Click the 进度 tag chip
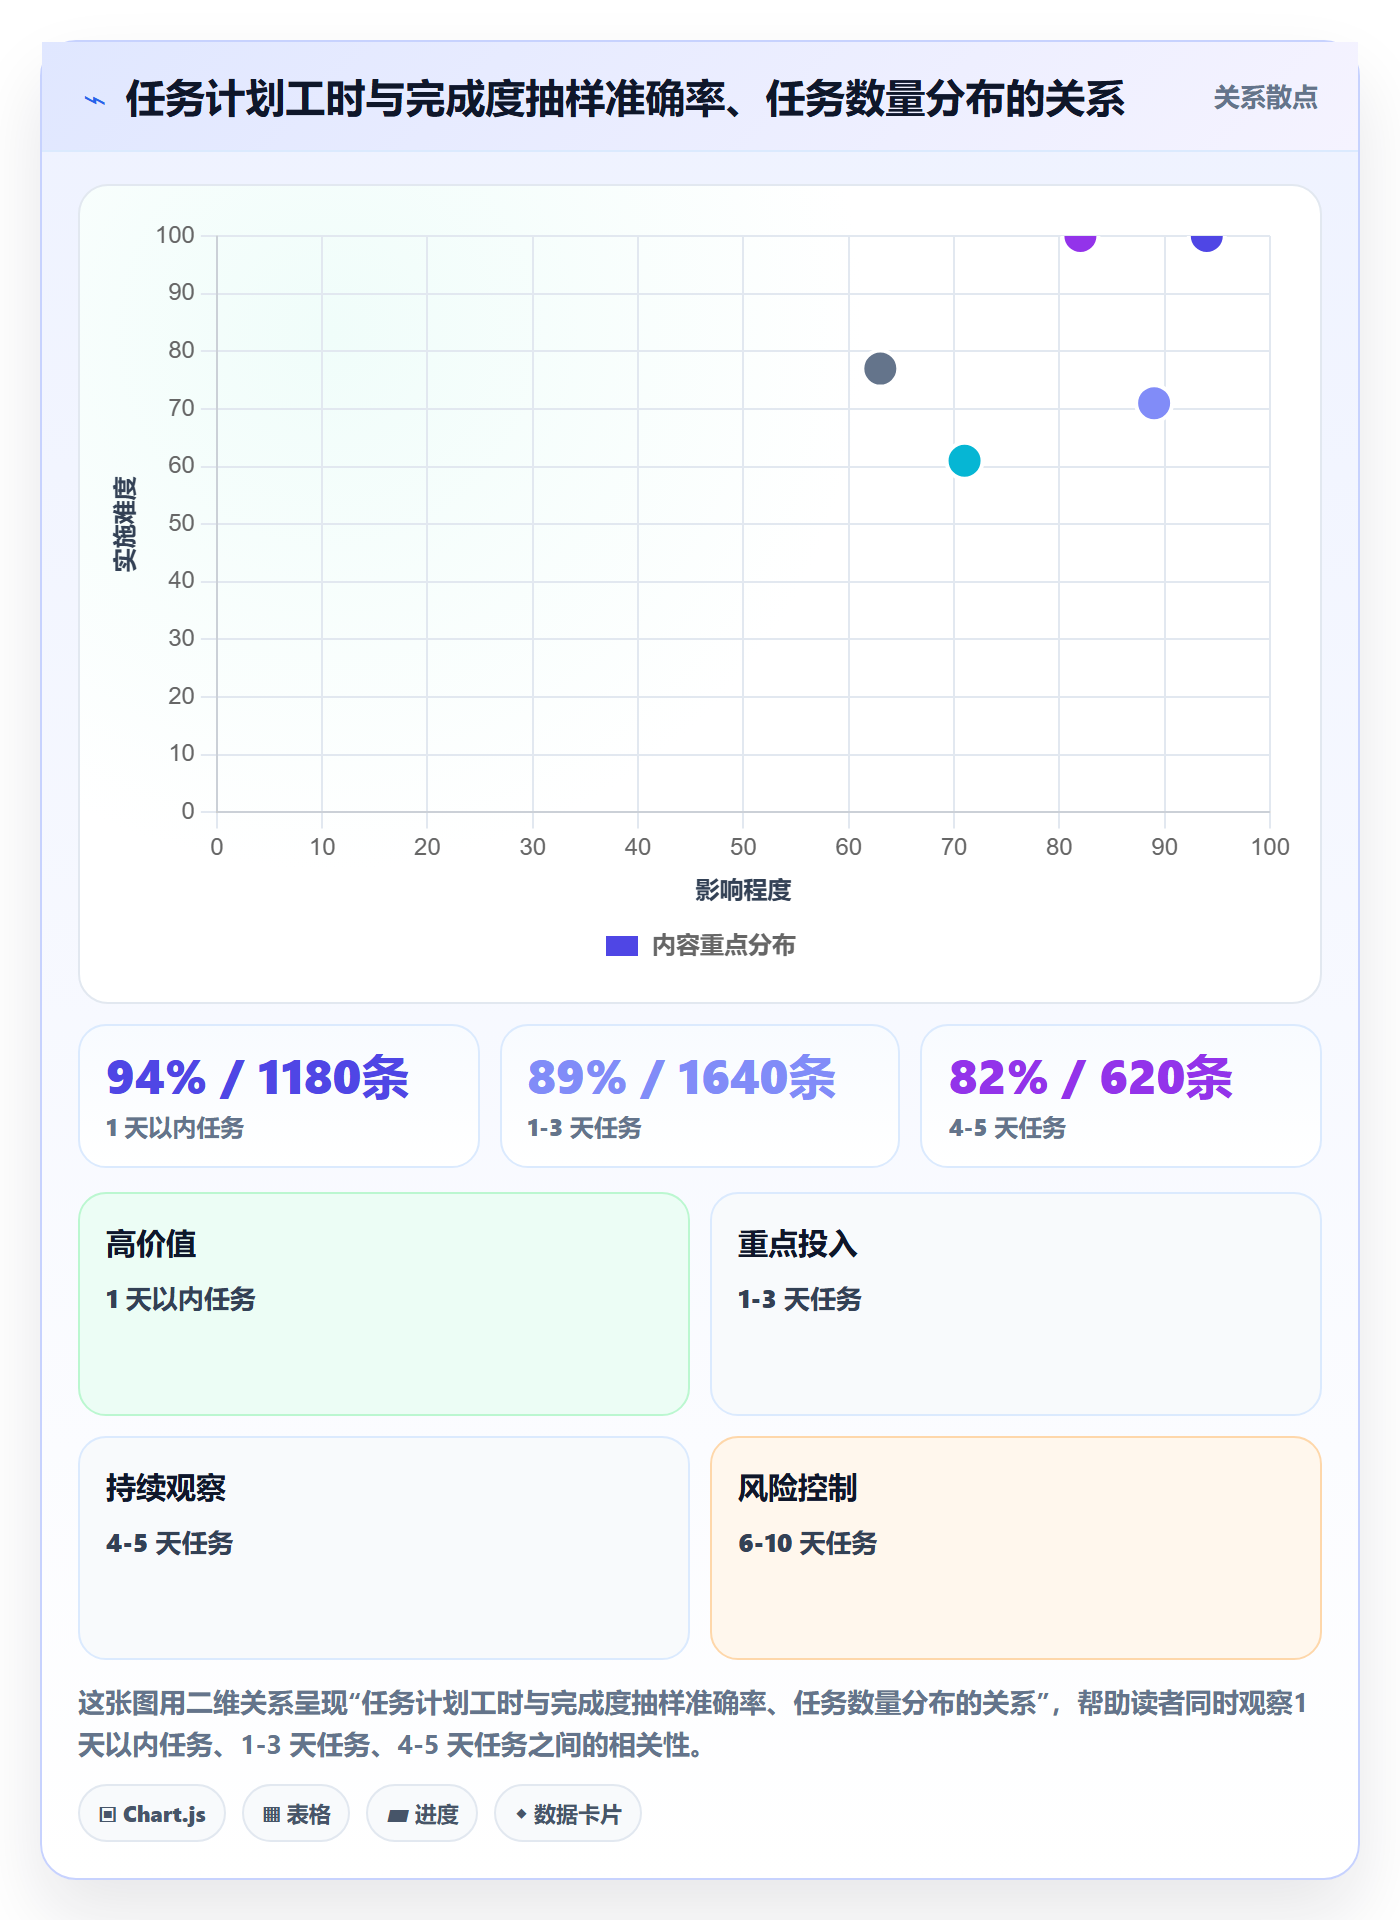 [x=422, y=1814]
